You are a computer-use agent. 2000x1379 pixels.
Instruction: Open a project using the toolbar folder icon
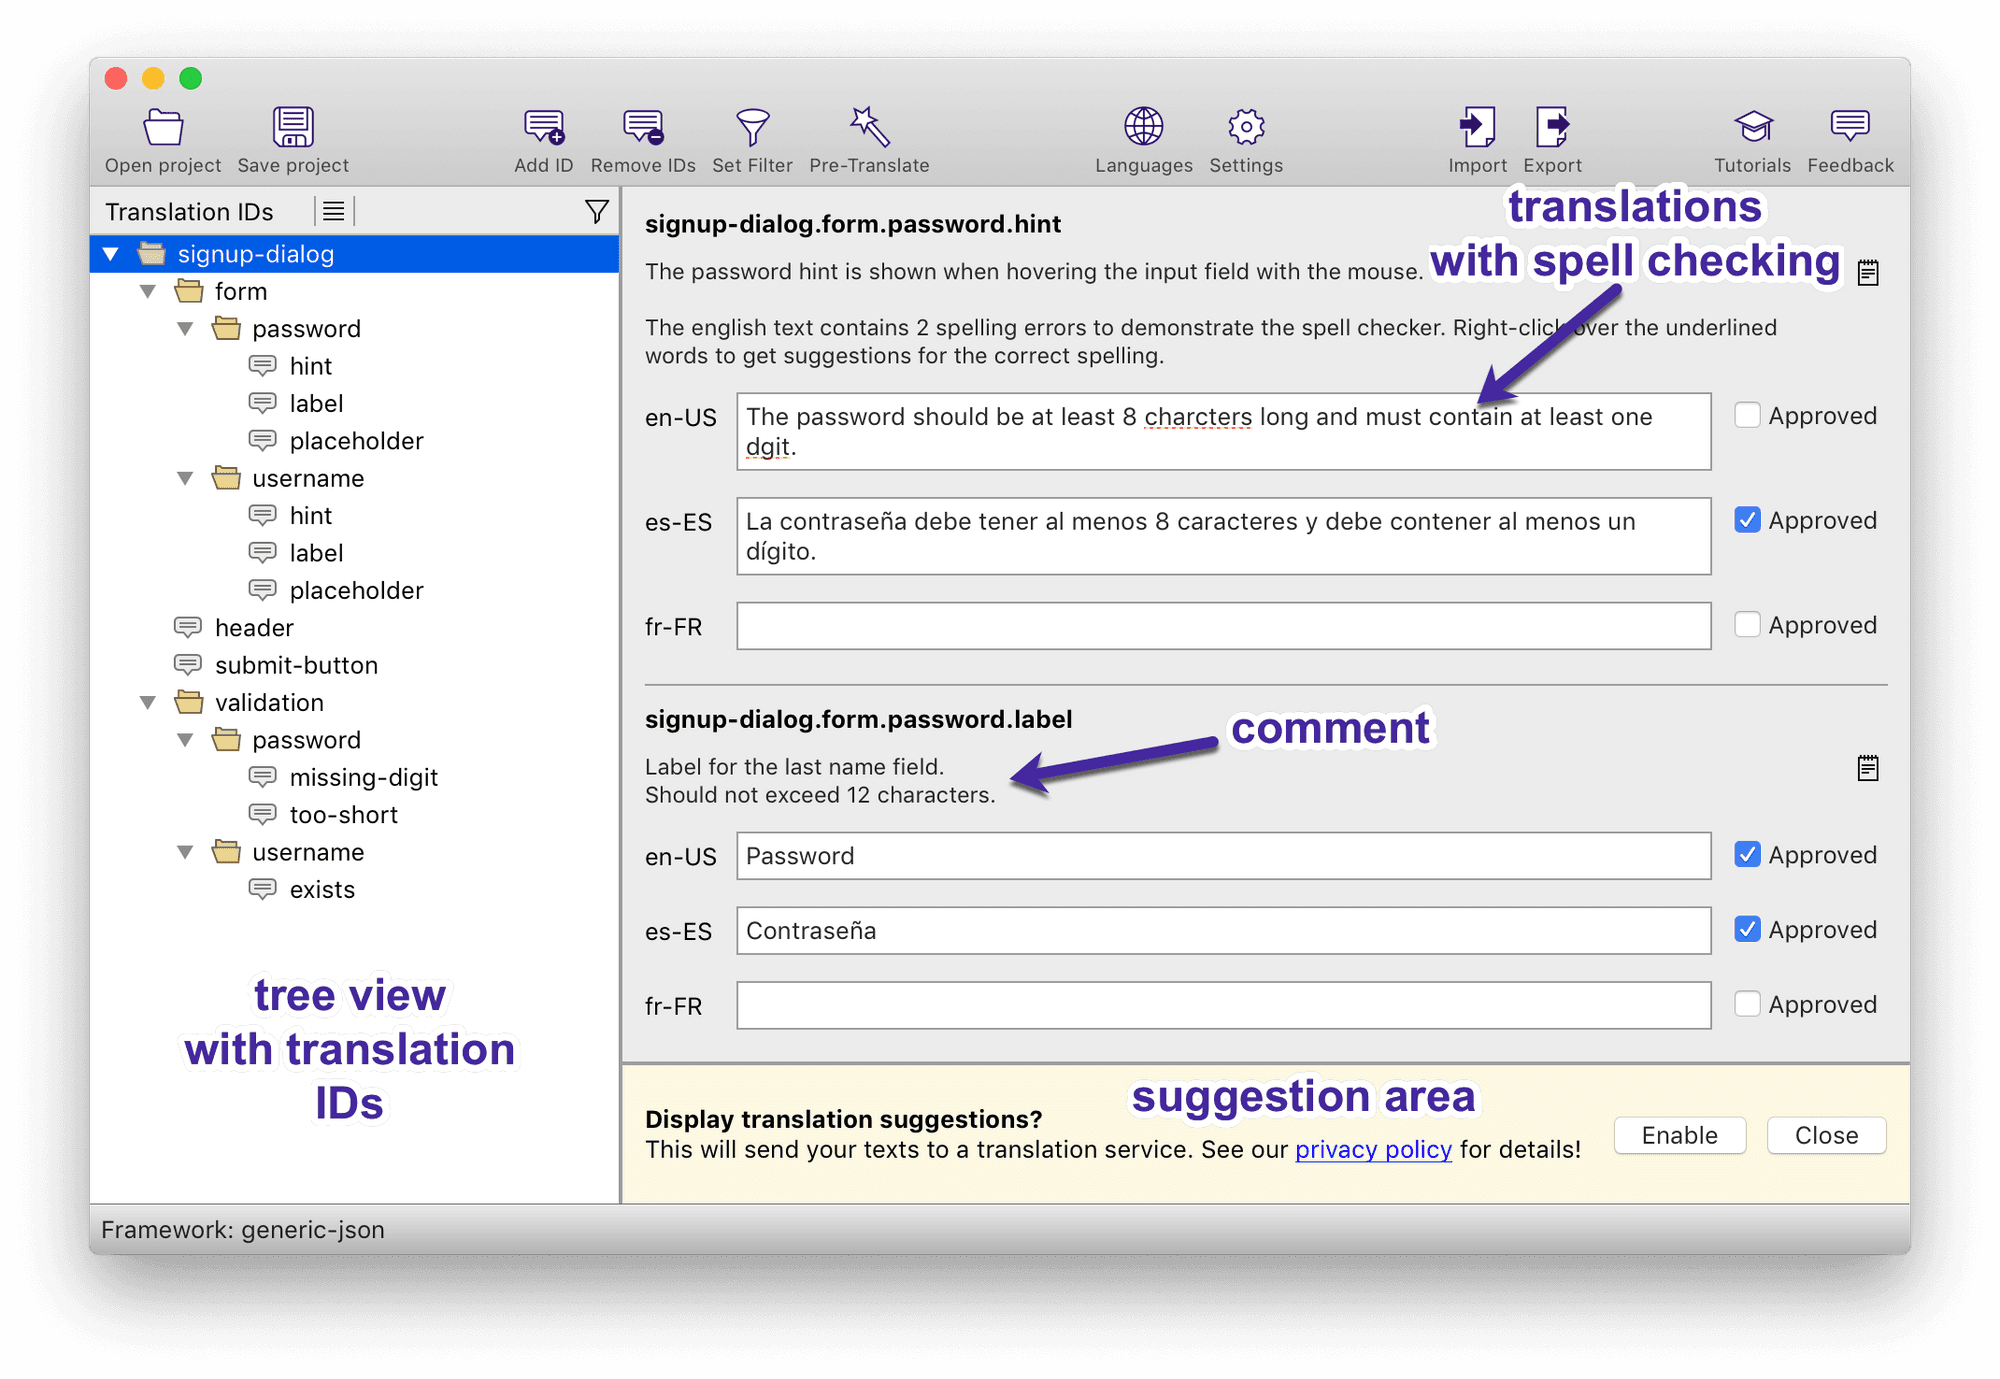(161, 135)
